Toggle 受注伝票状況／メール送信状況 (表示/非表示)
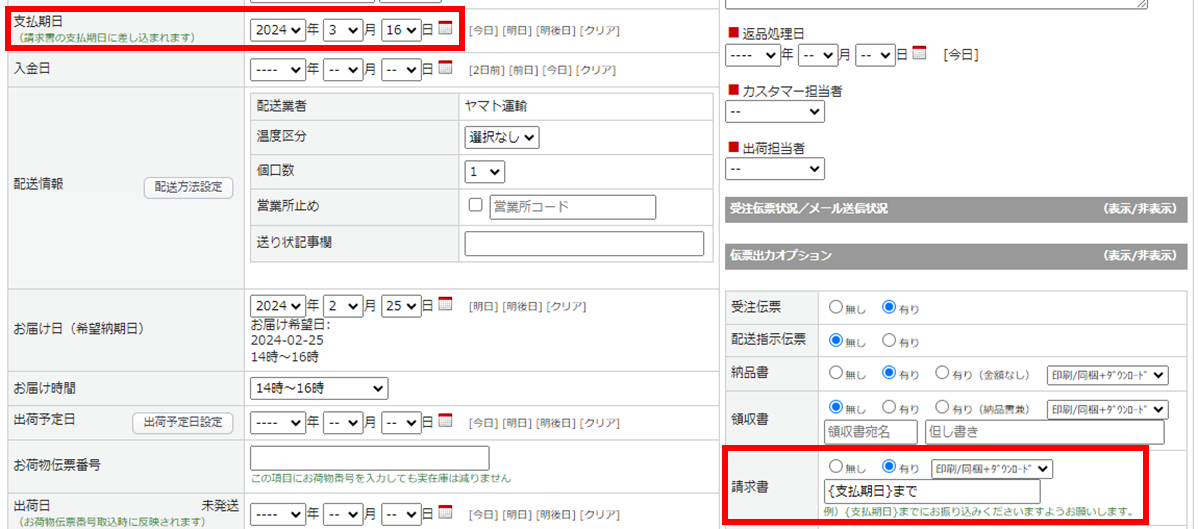This screenshot has height=529, width=1198. [x=1138, y=209]
